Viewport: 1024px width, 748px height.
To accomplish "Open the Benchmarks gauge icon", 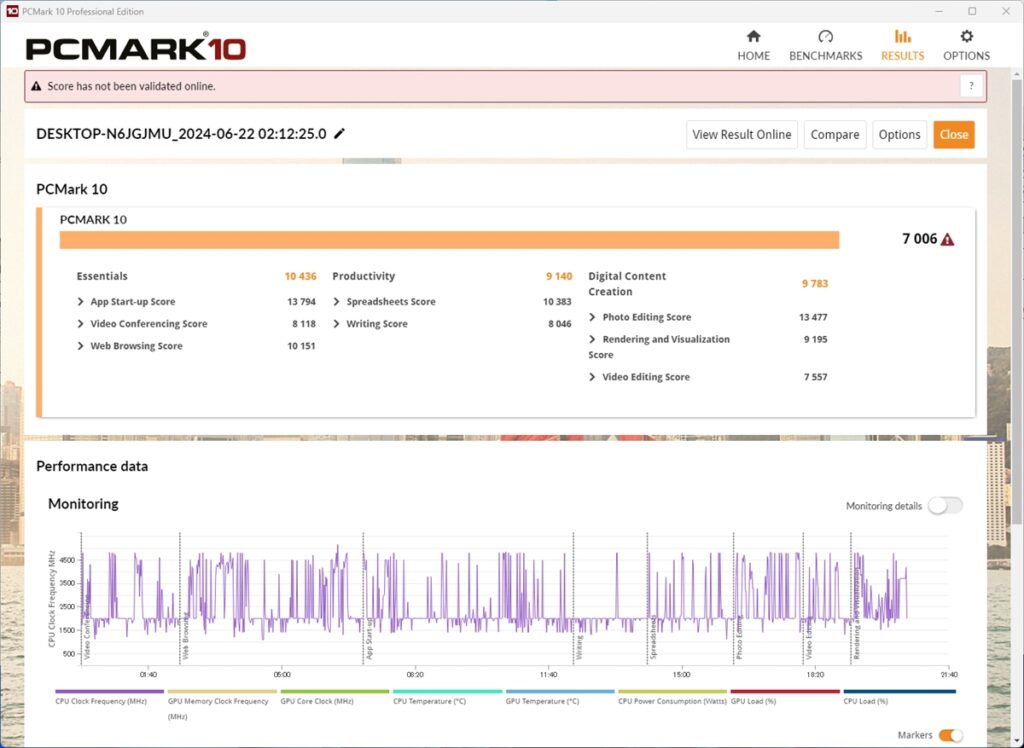I will tap(825, 36).
